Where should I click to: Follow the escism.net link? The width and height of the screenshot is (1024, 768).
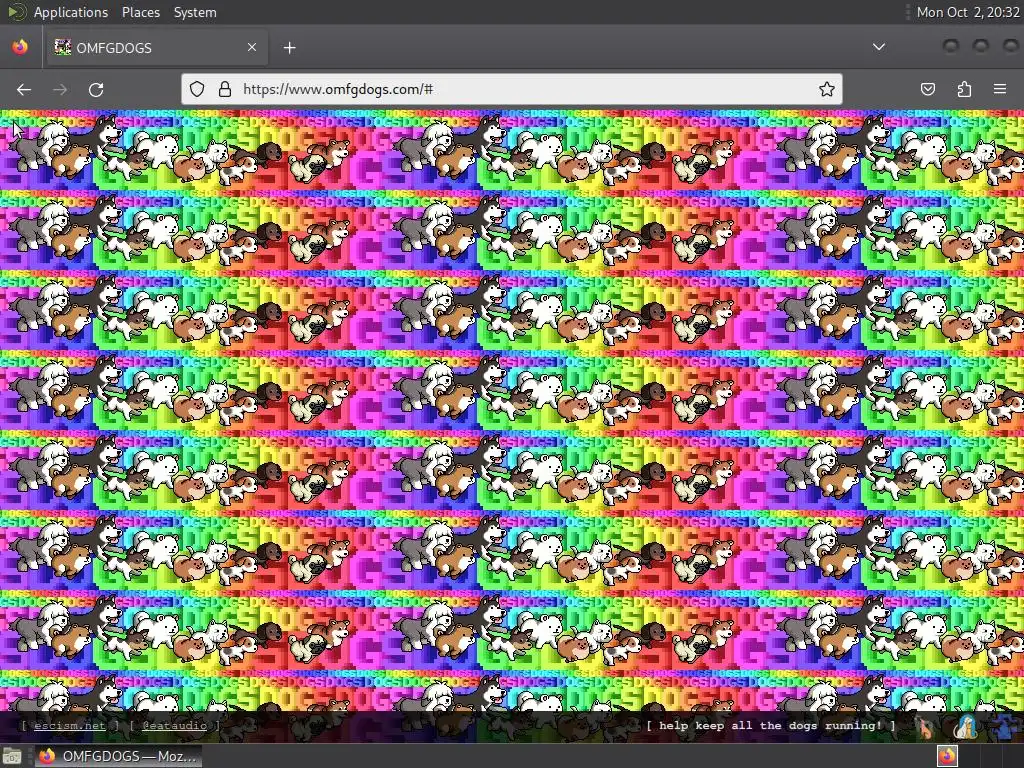point(69,726)
